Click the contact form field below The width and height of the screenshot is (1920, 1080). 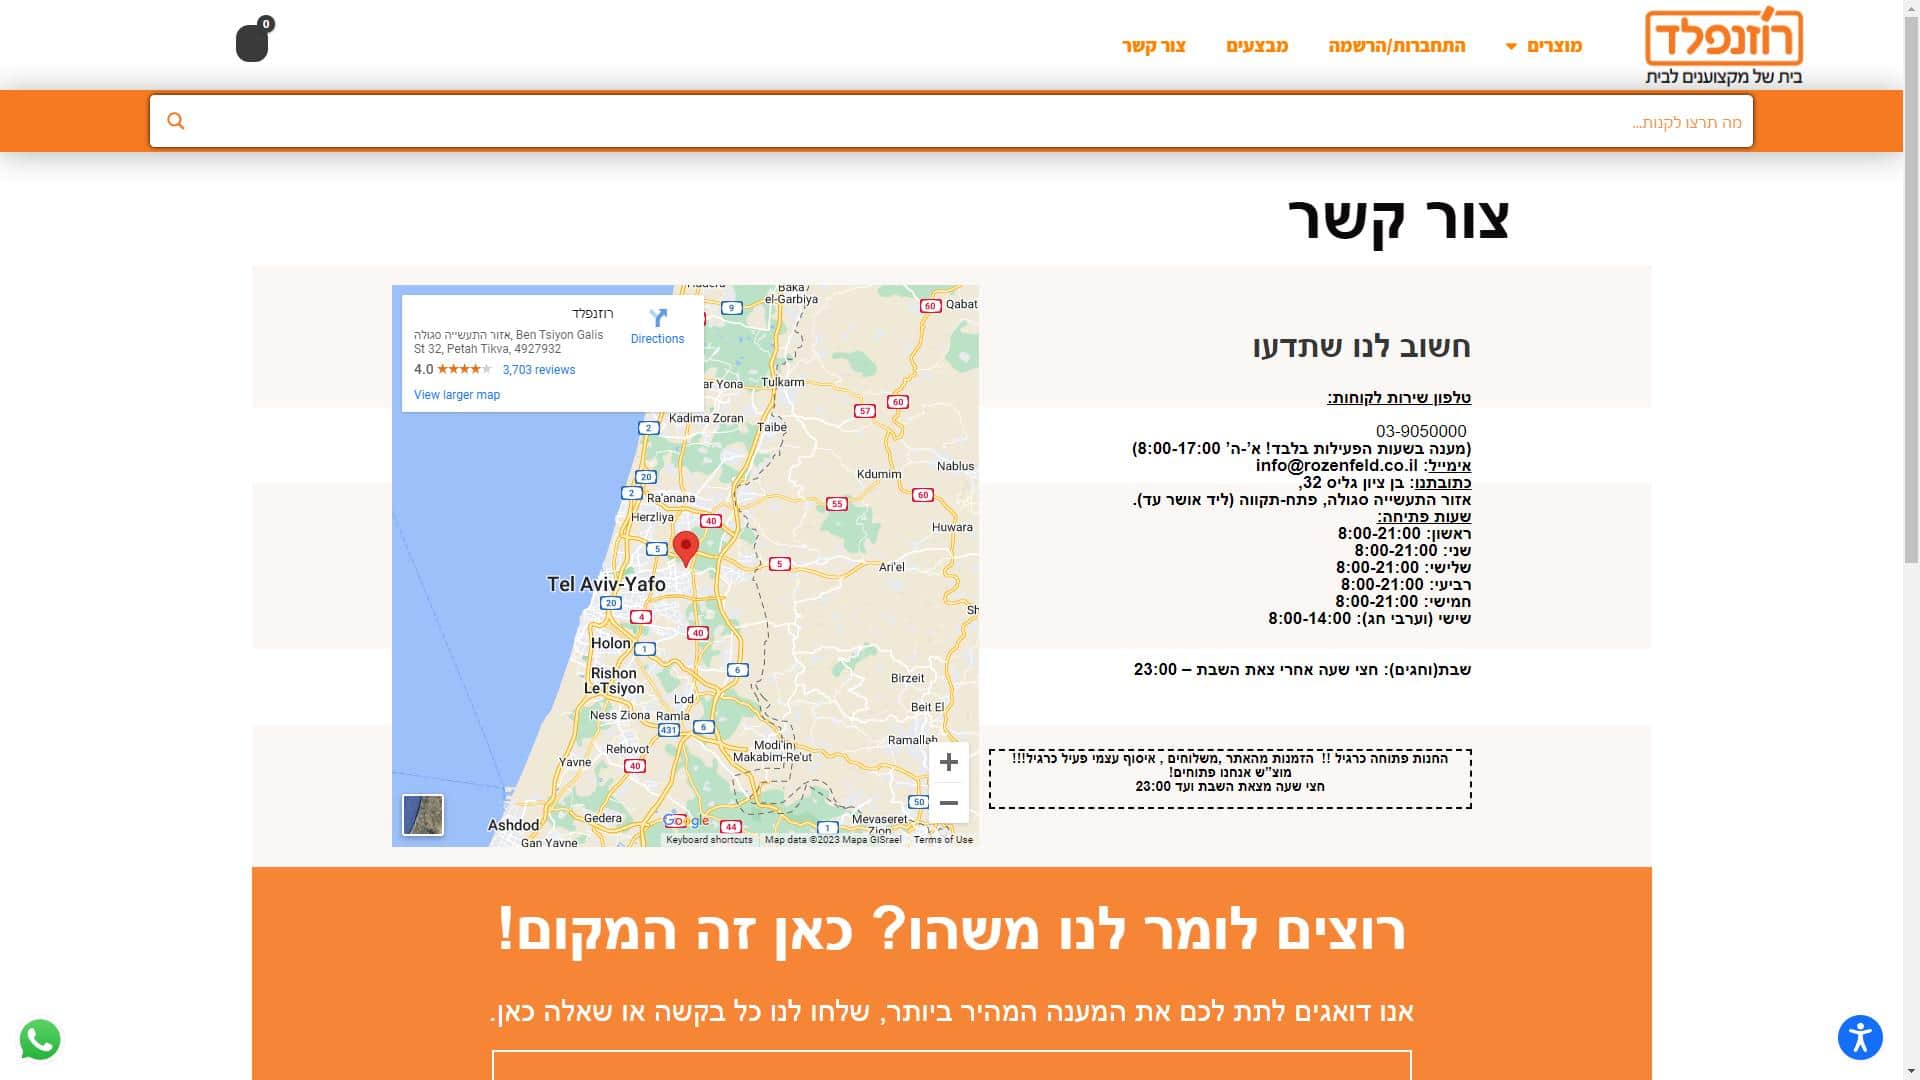pos(951,1065)
